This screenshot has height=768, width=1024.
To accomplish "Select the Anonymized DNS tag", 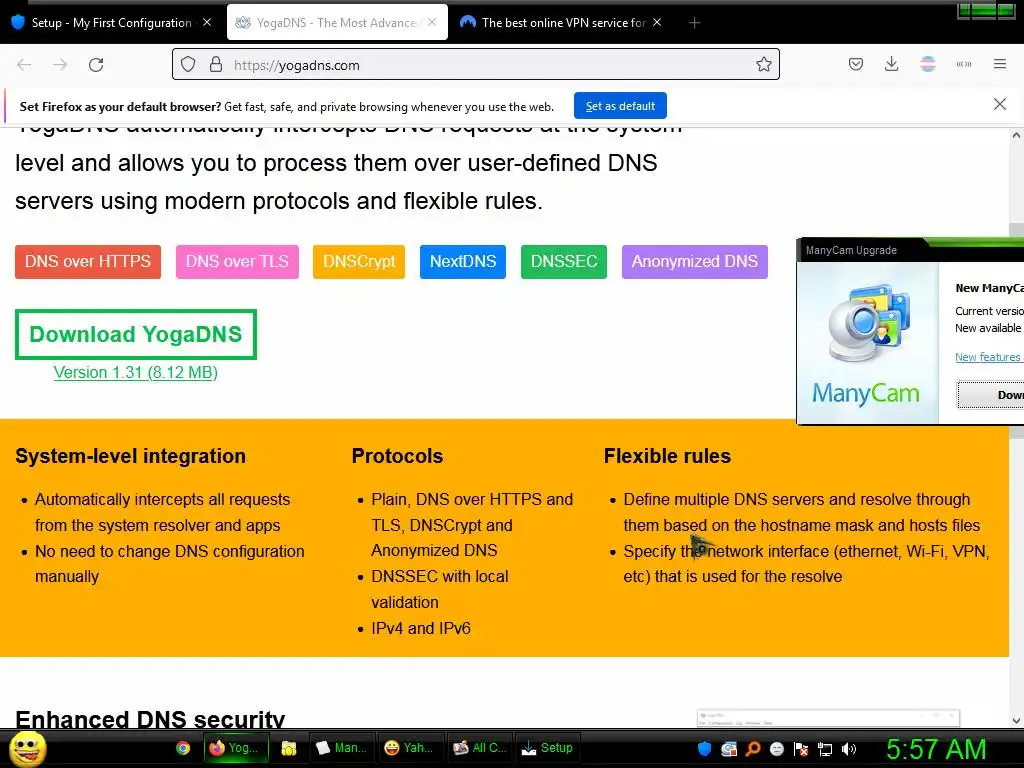I will [694, 262].
